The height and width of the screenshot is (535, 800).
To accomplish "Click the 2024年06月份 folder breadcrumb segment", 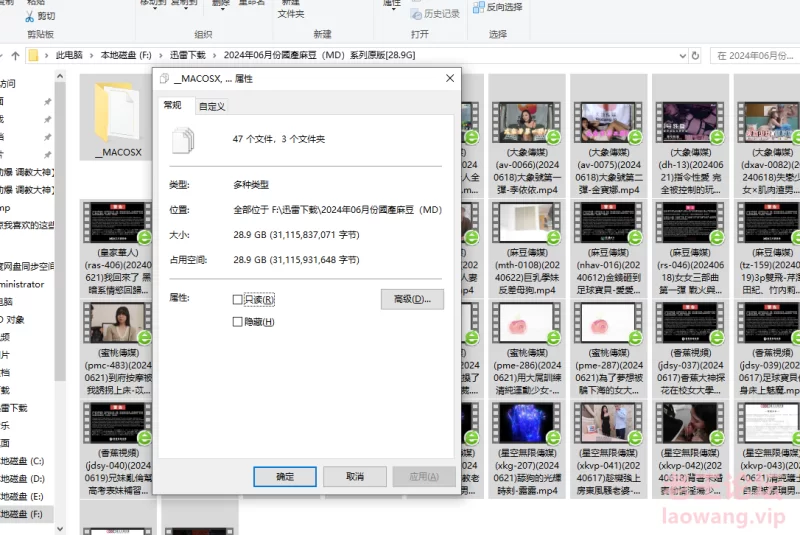I will click(x=319, y=55).
